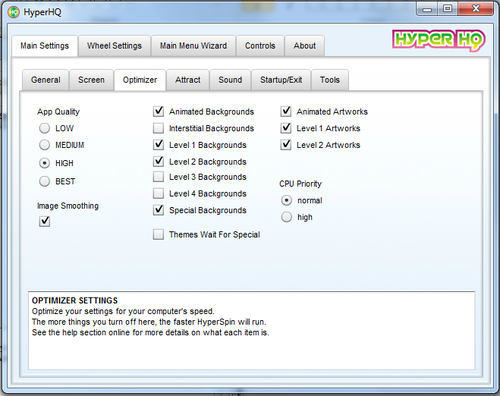
Task: Open the Main Menu Wizard tab
Action: click(x=193, y=46)
